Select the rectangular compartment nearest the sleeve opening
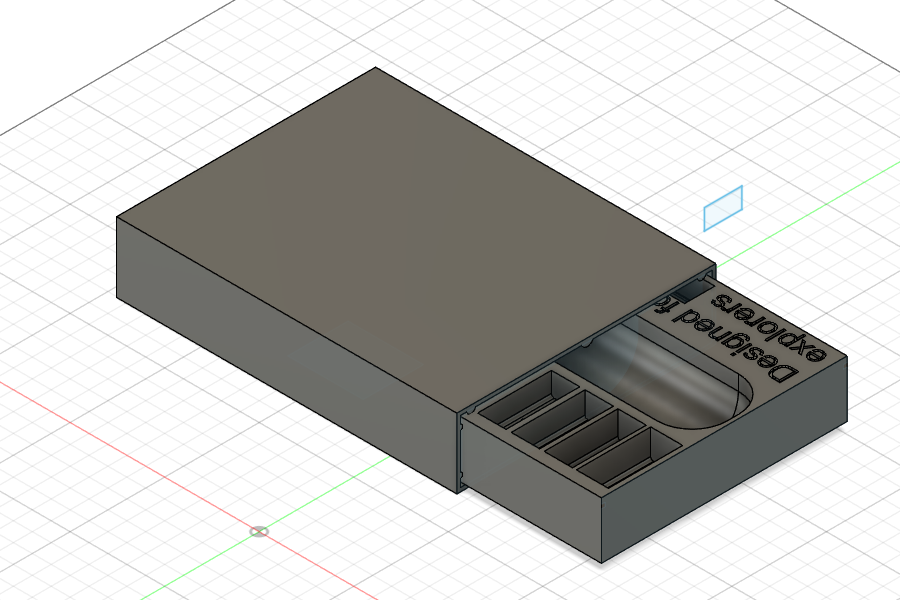Screen dimensions: 900x600 click(528, 399)
